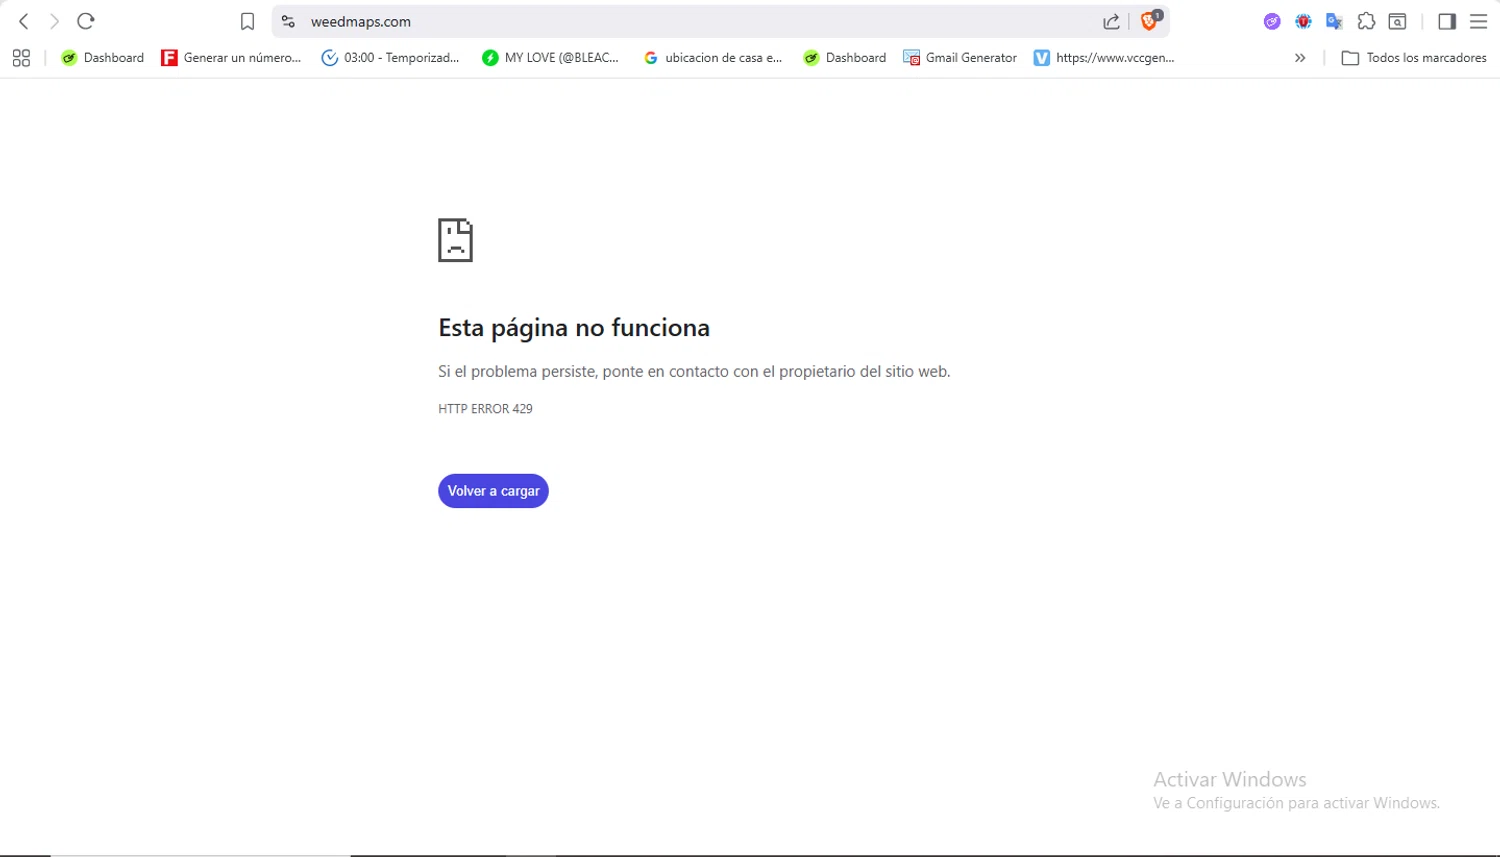
Task: Click the 'HTTP ERROR 429' text
Action: 485,409
